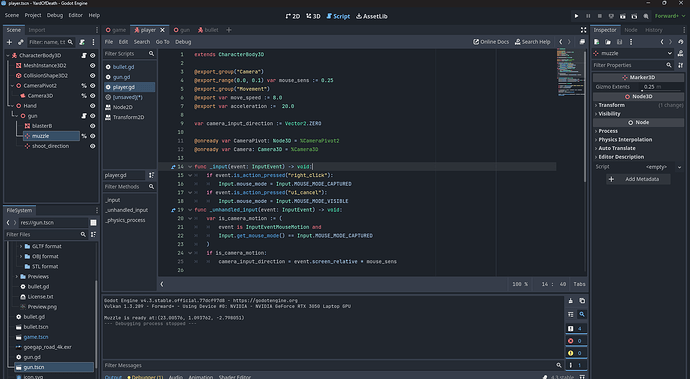Open the script editor Go To menu
Image resolution: width=690 pixels, height=379 pixels.
[162, 42]
